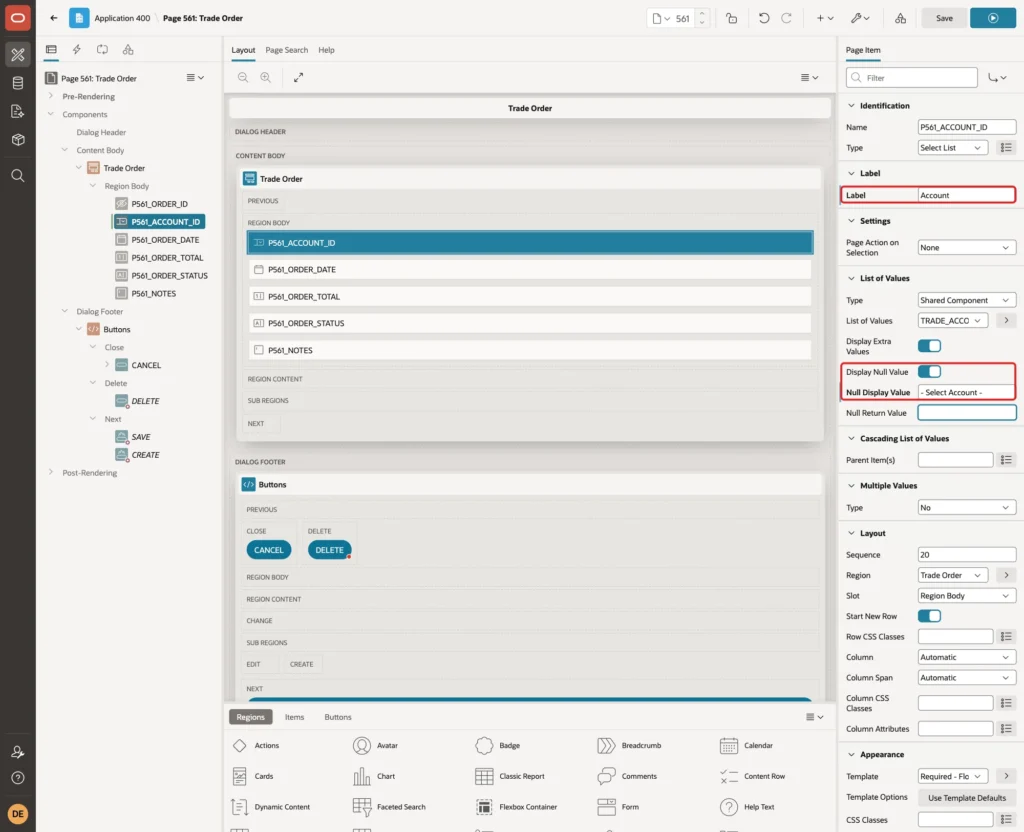Open Multiple Values Type dropdown
This screenshot has height=832, width=1024.
[967, 507]
